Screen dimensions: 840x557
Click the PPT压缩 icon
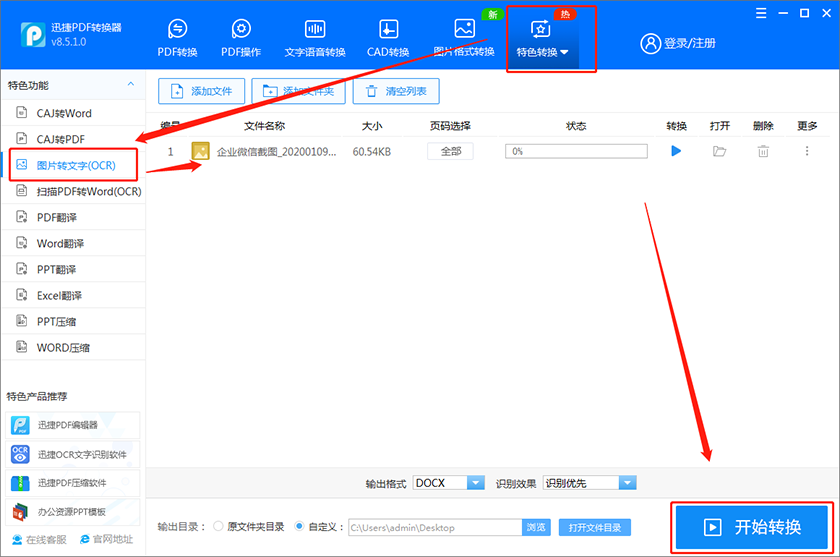[21, 321]
